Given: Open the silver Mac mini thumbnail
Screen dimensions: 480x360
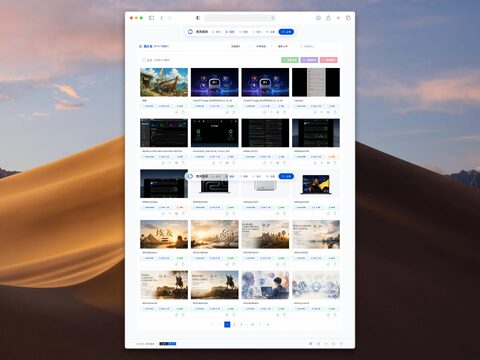Looking at the screenshot, I should tap(265, 187).
